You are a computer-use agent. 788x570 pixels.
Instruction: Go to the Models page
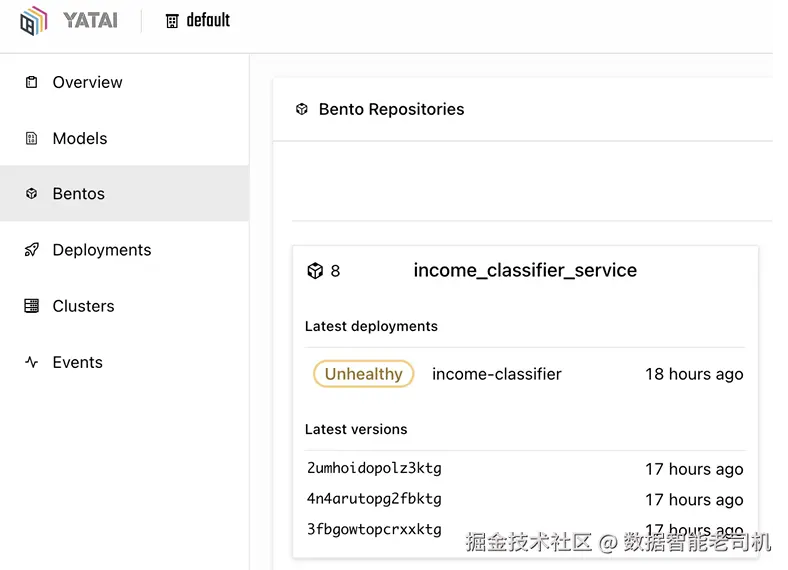[x=79, y=138]
